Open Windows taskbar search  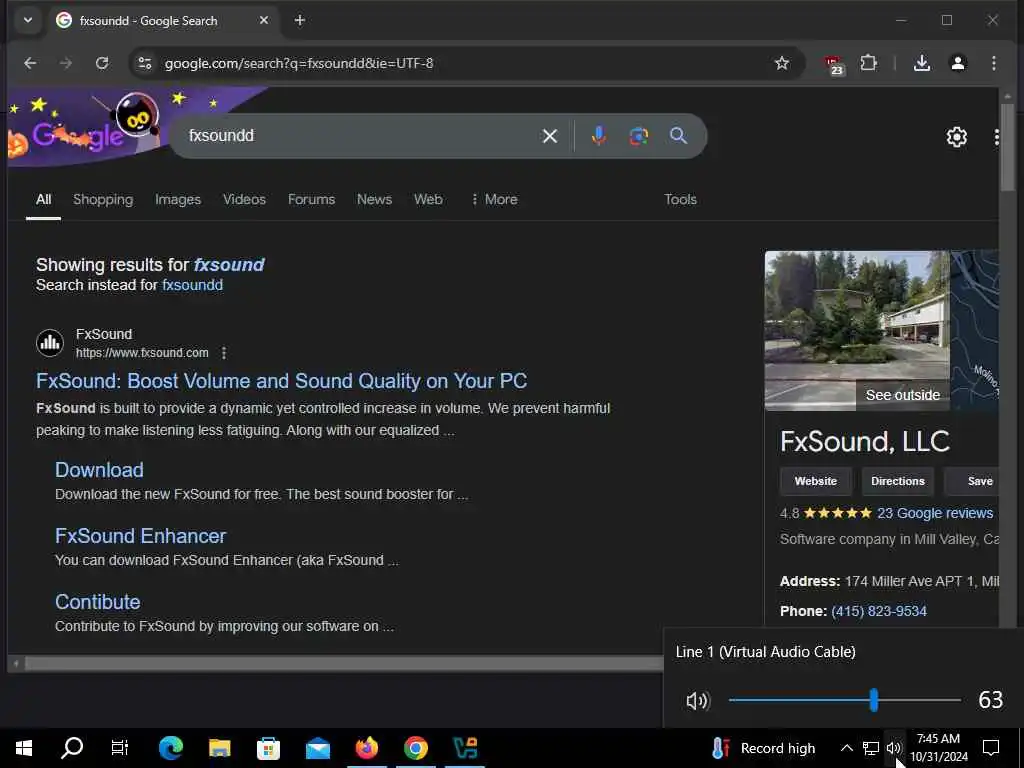pyautogui.click(x=72, y=748)
